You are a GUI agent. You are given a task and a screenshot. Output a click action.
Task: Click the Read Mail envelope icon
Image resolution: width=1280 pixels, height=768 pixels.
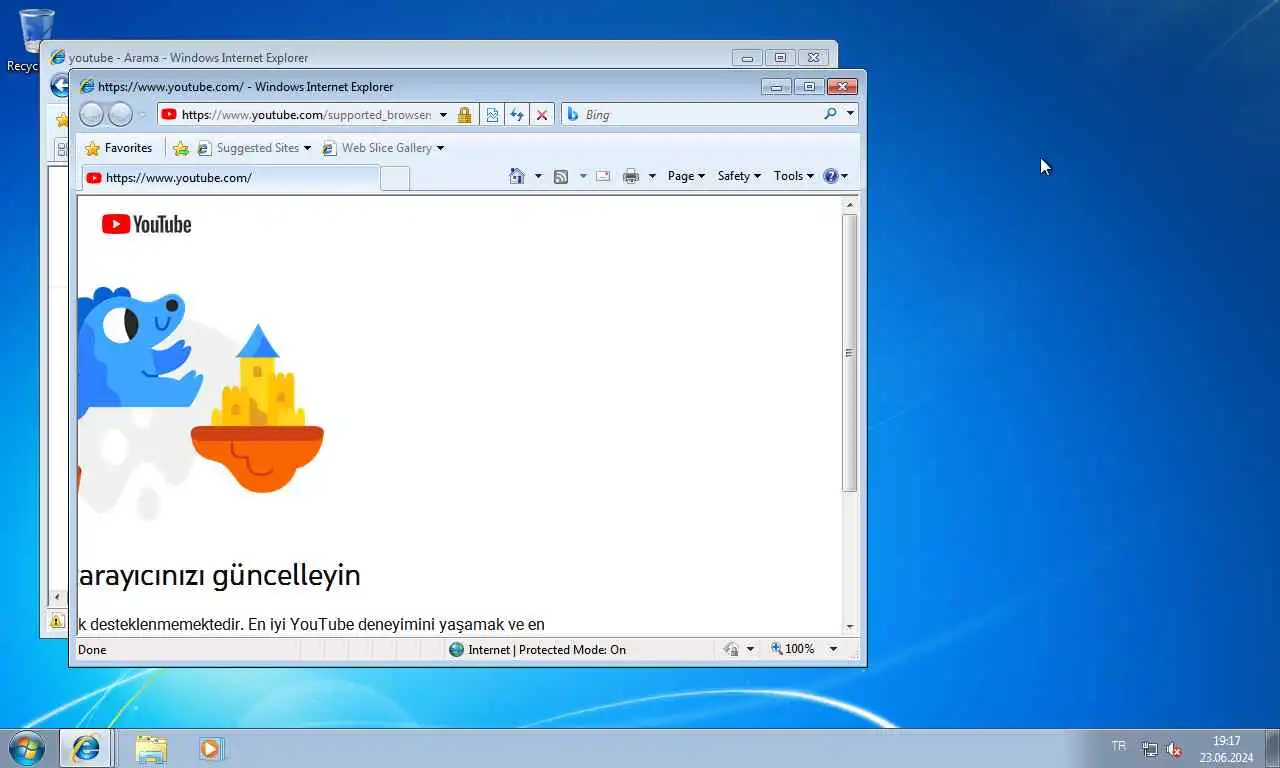tap(603, 176)
